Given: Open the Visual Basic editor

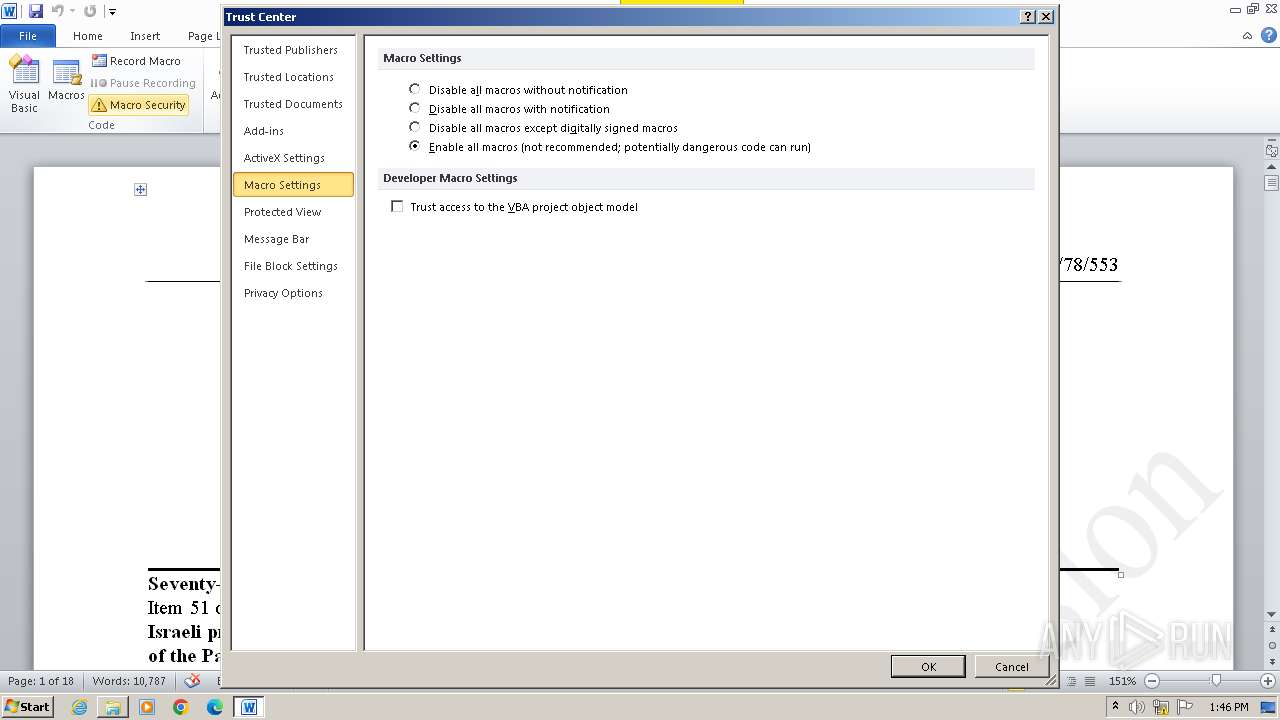Looking at the screenshot, I should point(24,85).
